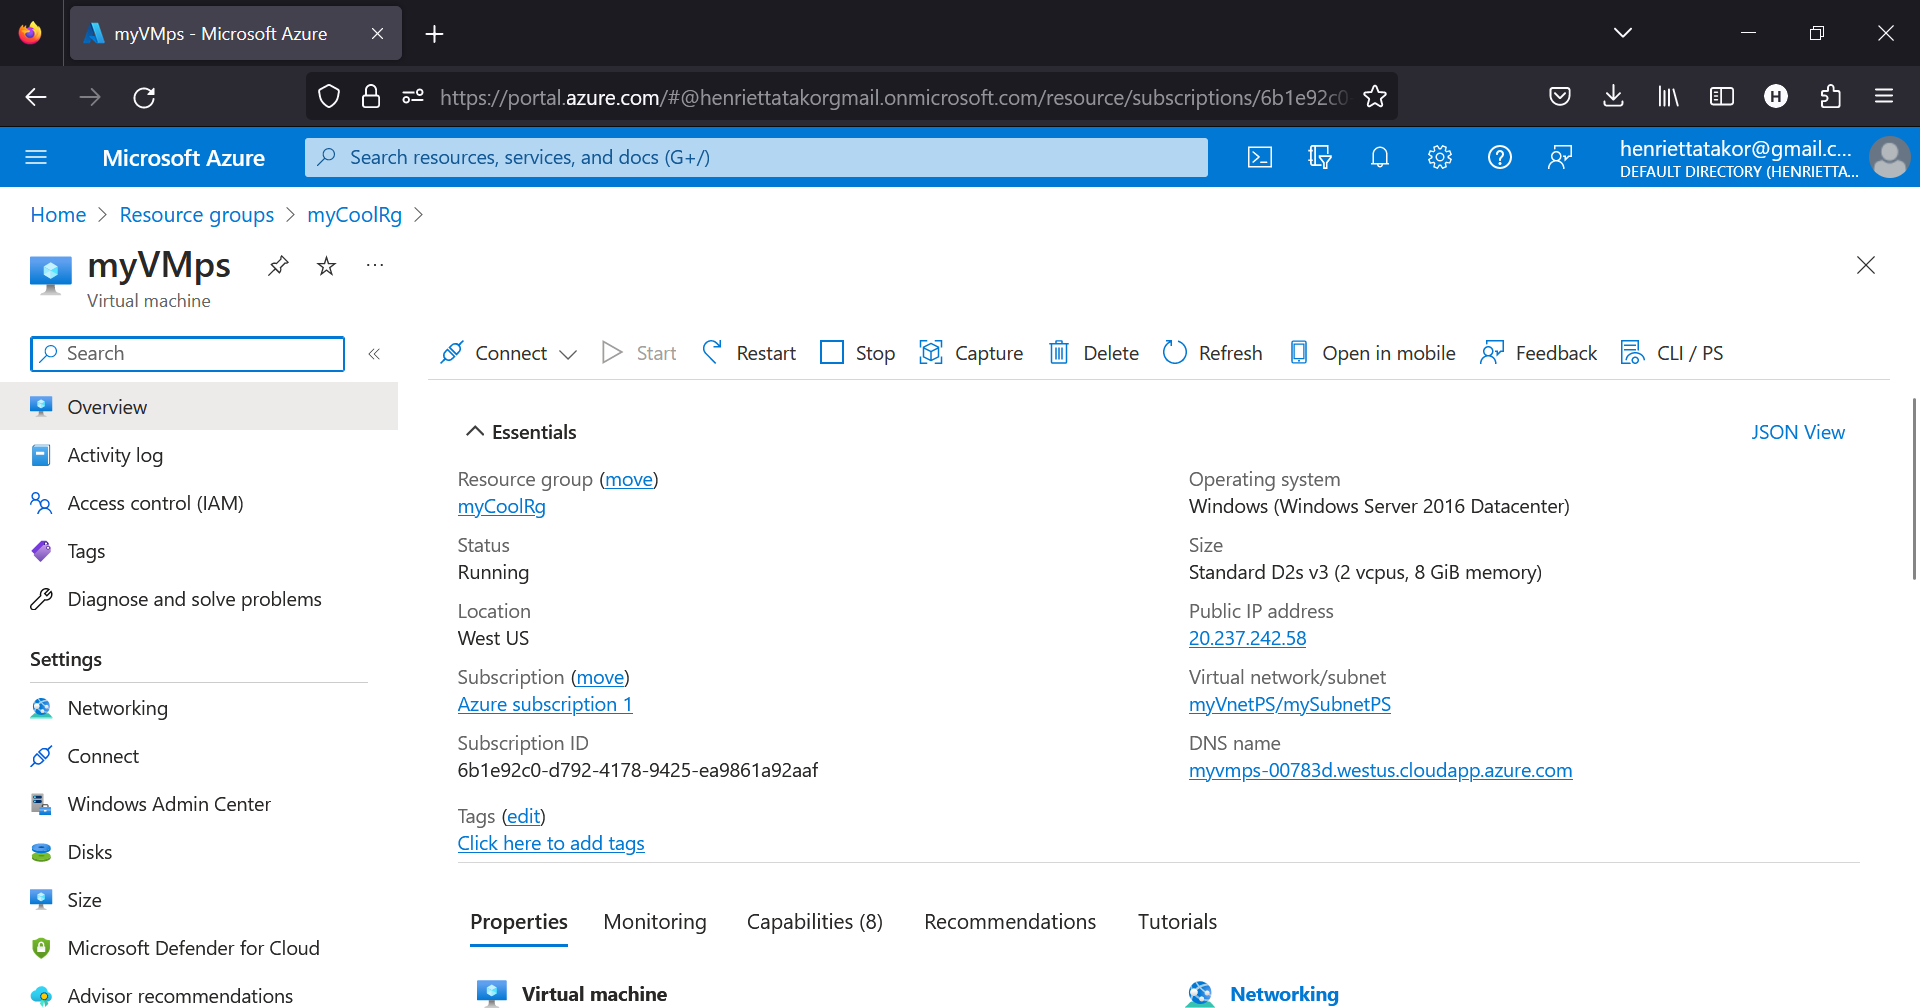Capture the virtual machine image
This screenshot has width=1920, height=1008.
tap(971, 353)
